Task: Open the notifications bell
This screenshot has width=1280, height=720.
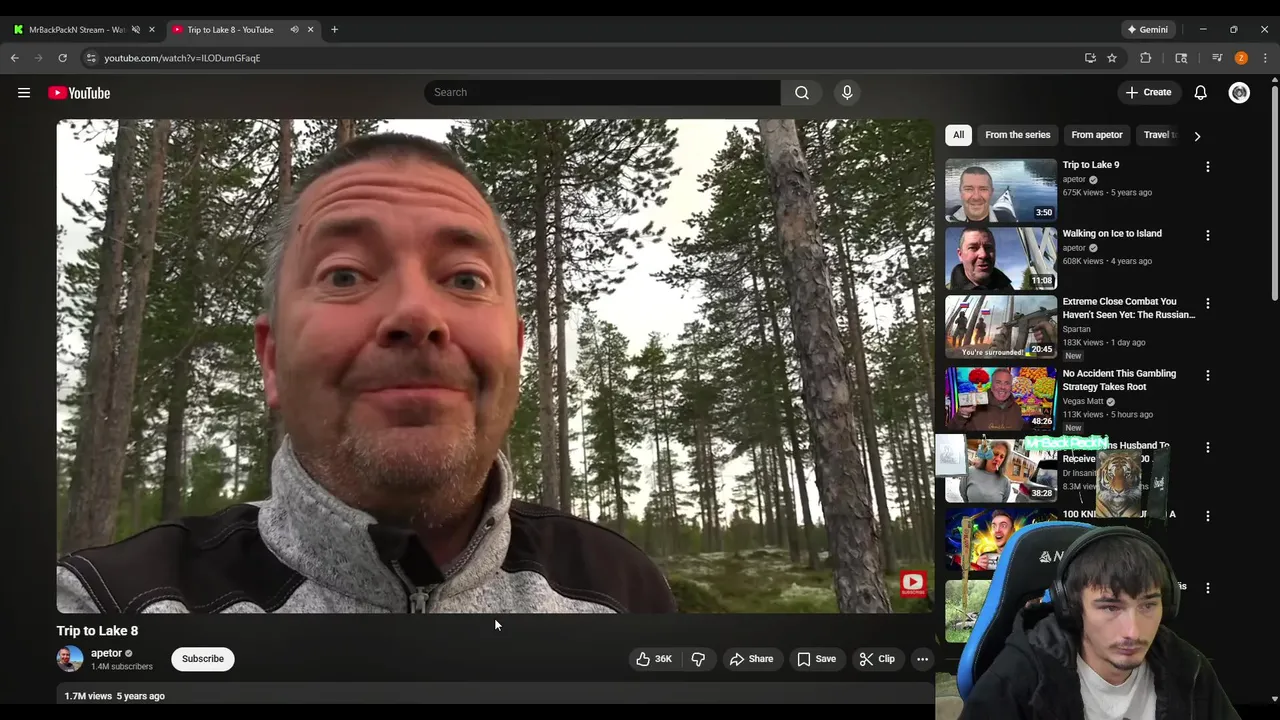Action: [x=1201, y=93]
